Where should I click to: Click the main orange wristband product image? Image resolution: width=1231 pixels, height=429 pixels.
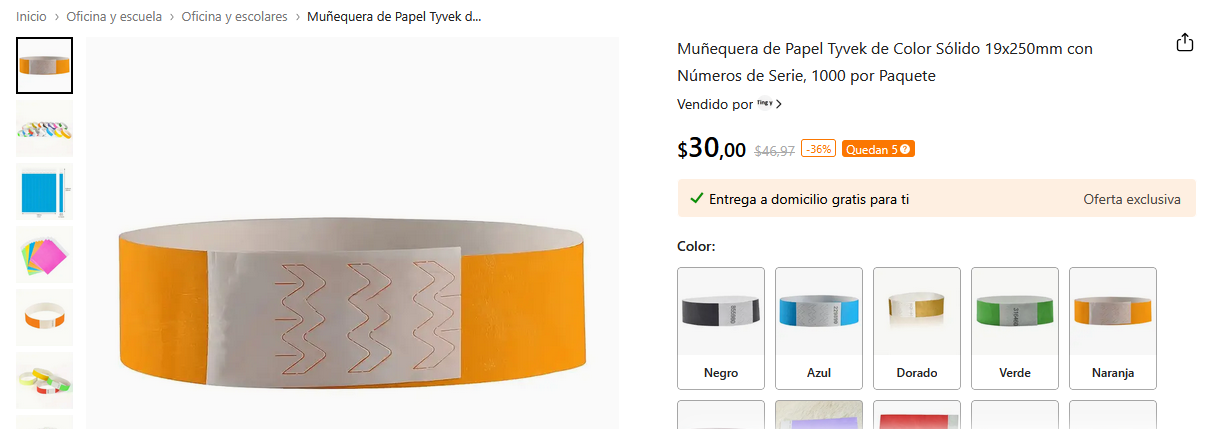pyautogui.click(x=352, y=234)
